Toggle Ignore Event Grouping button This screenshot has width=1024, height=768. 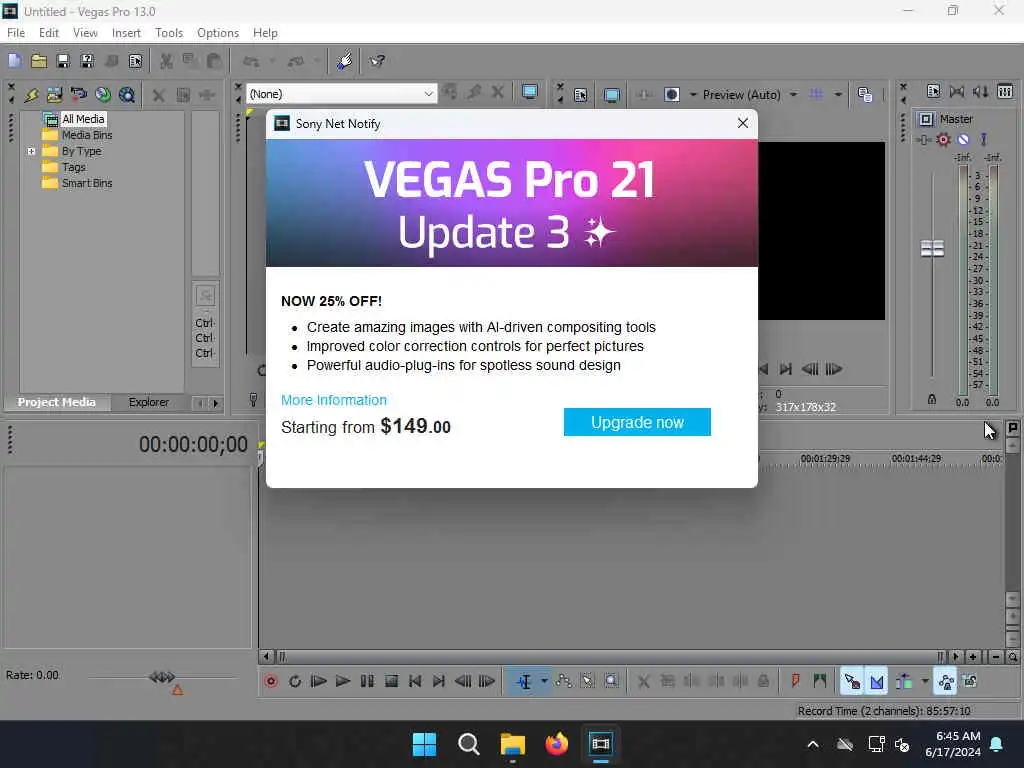point(970,681)
